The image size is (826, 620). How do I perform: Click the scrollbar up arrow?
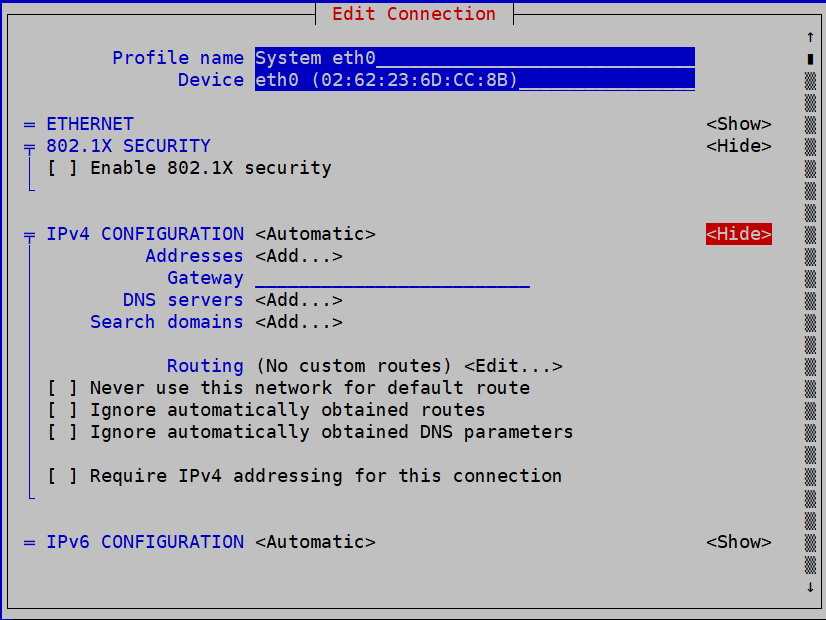810,36
